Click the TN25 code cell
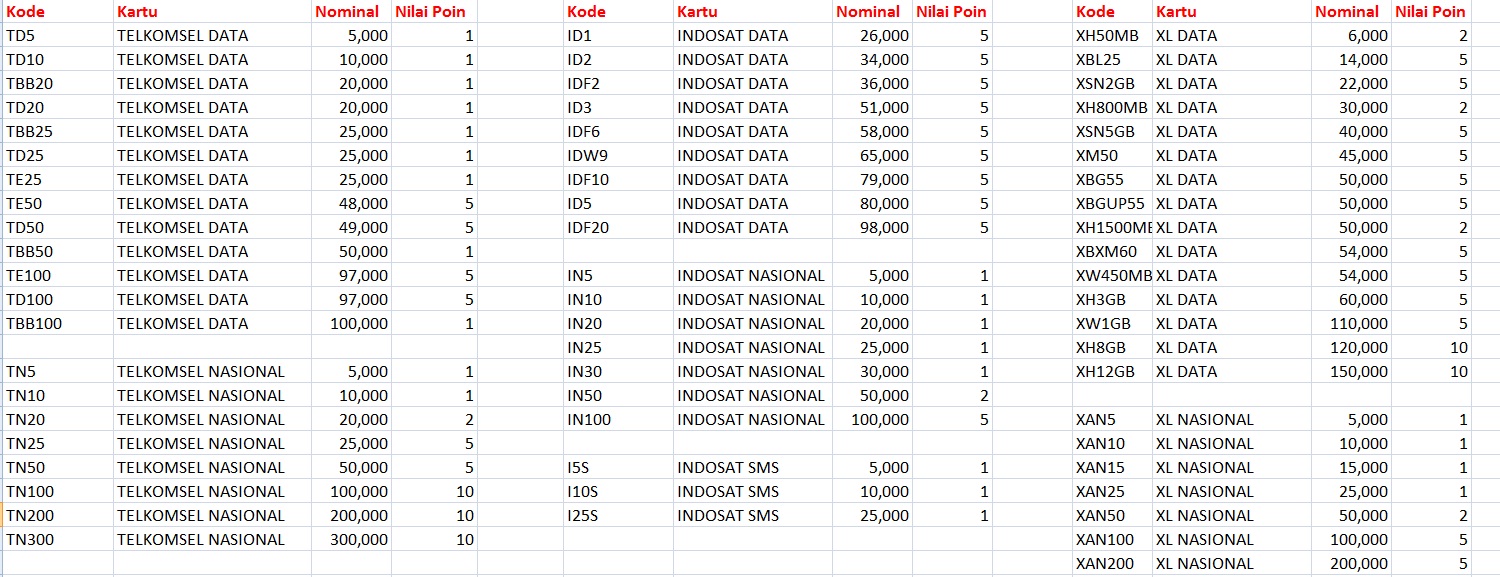The width and height of the screenshot is (1500, 577). coord(58,443)
